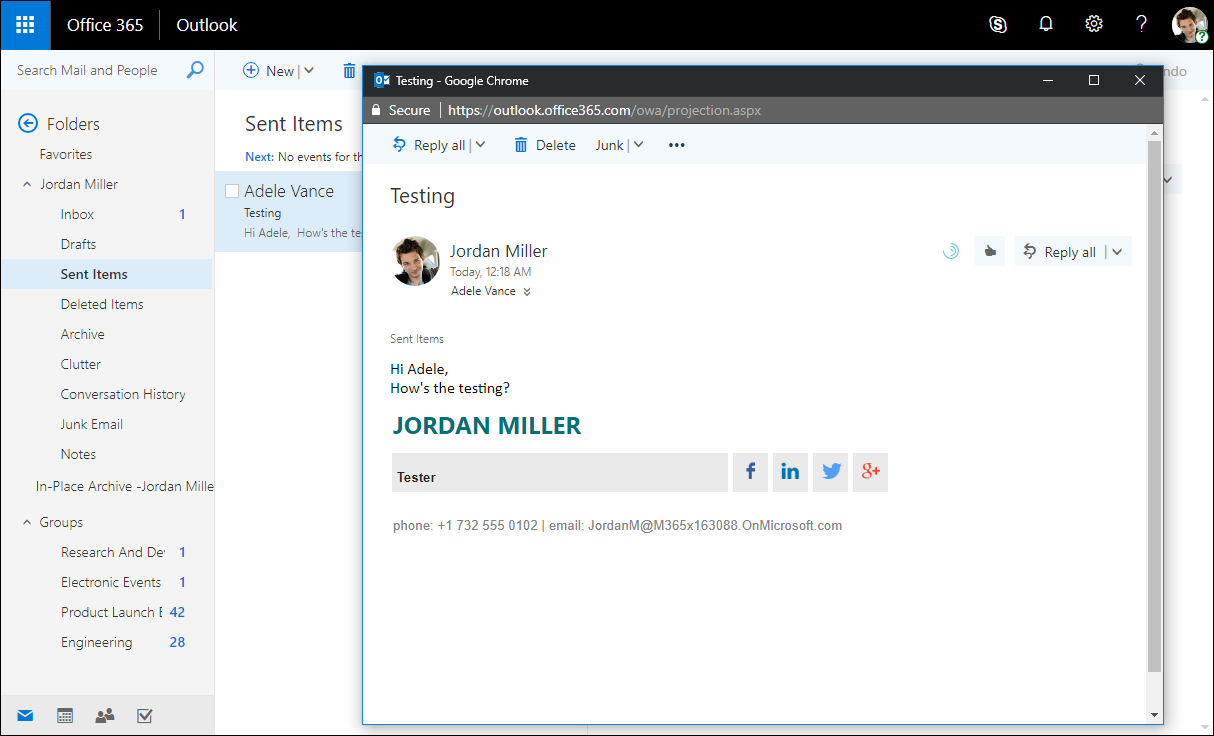Click the scrollbar up arrow in popup
The image size is (1214, 736).
(1155, 132)
